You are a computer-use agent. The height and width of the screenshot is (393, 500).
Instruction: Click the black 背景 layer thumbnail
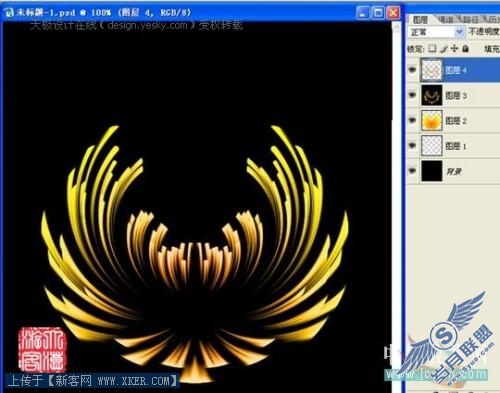point(432,171)
